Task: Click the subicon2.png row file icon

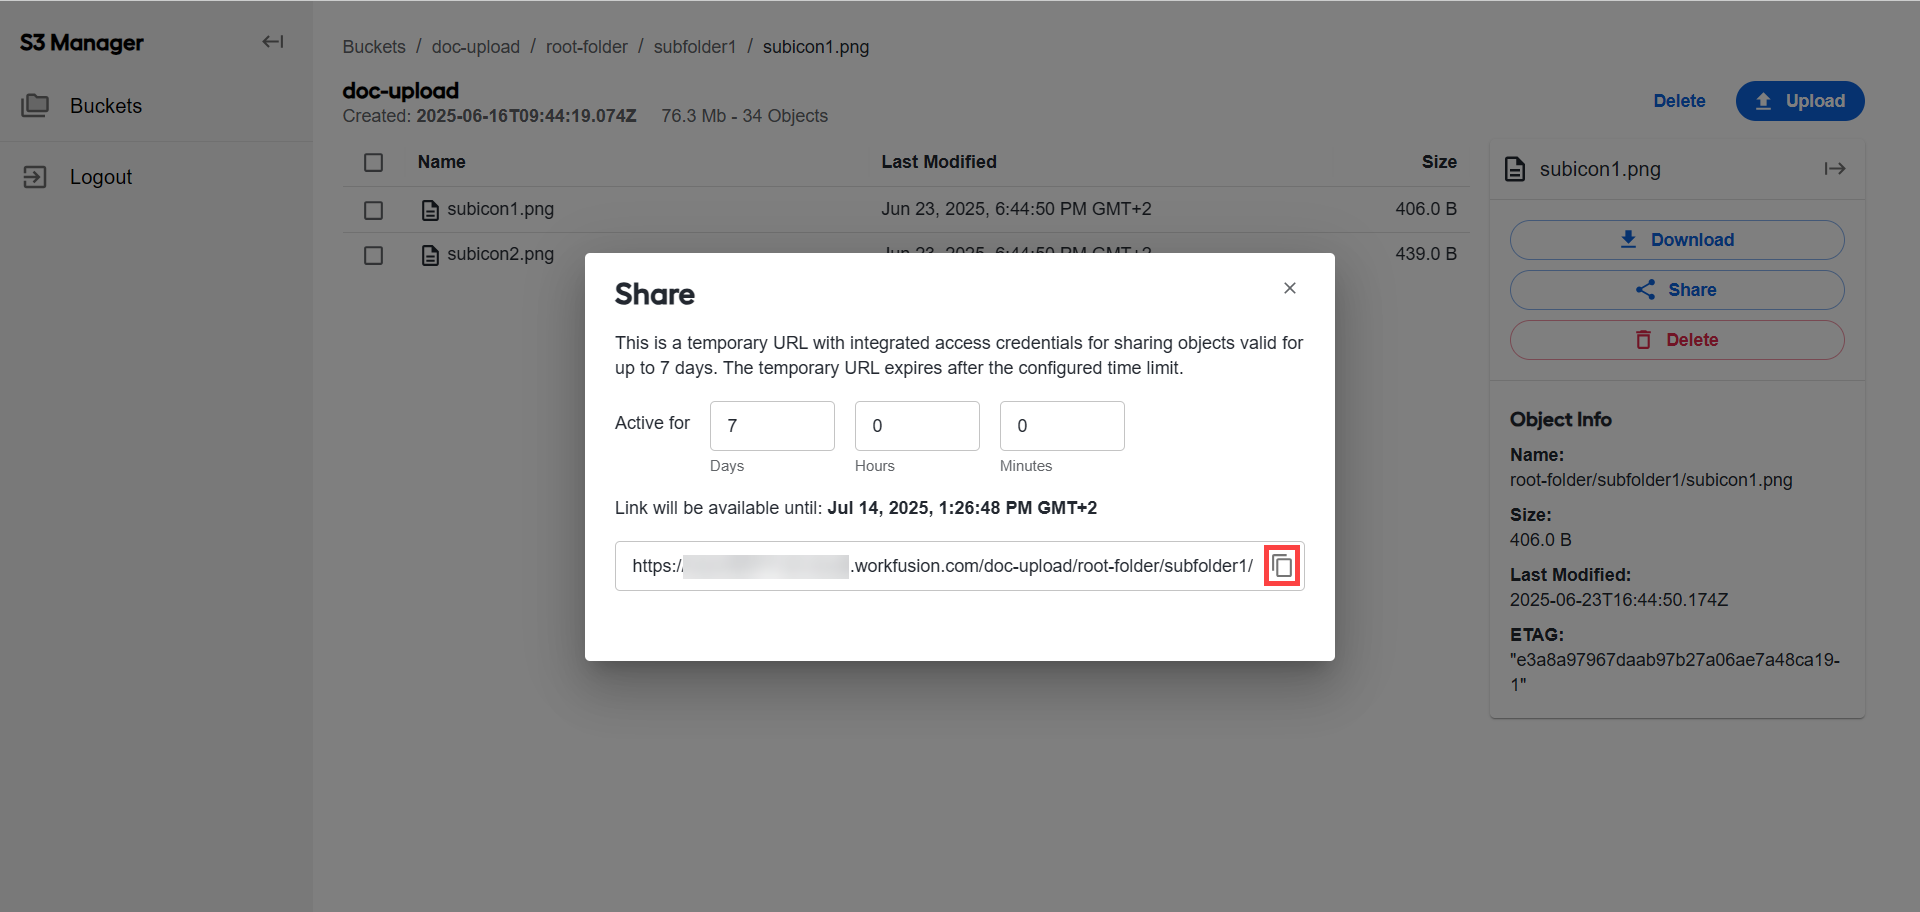Action: 430,255
